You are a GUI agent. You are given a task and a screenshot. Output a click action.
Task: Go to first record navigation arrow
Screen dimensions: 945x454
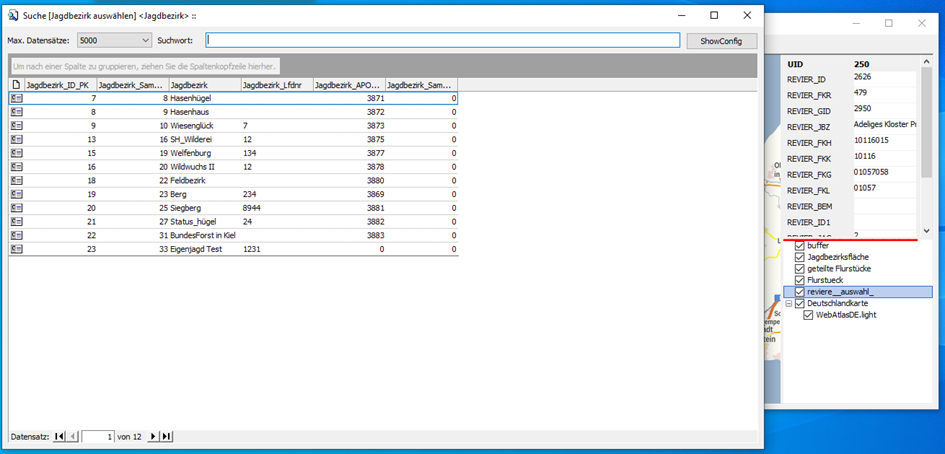pyautogui.click(x=58, y=437)
